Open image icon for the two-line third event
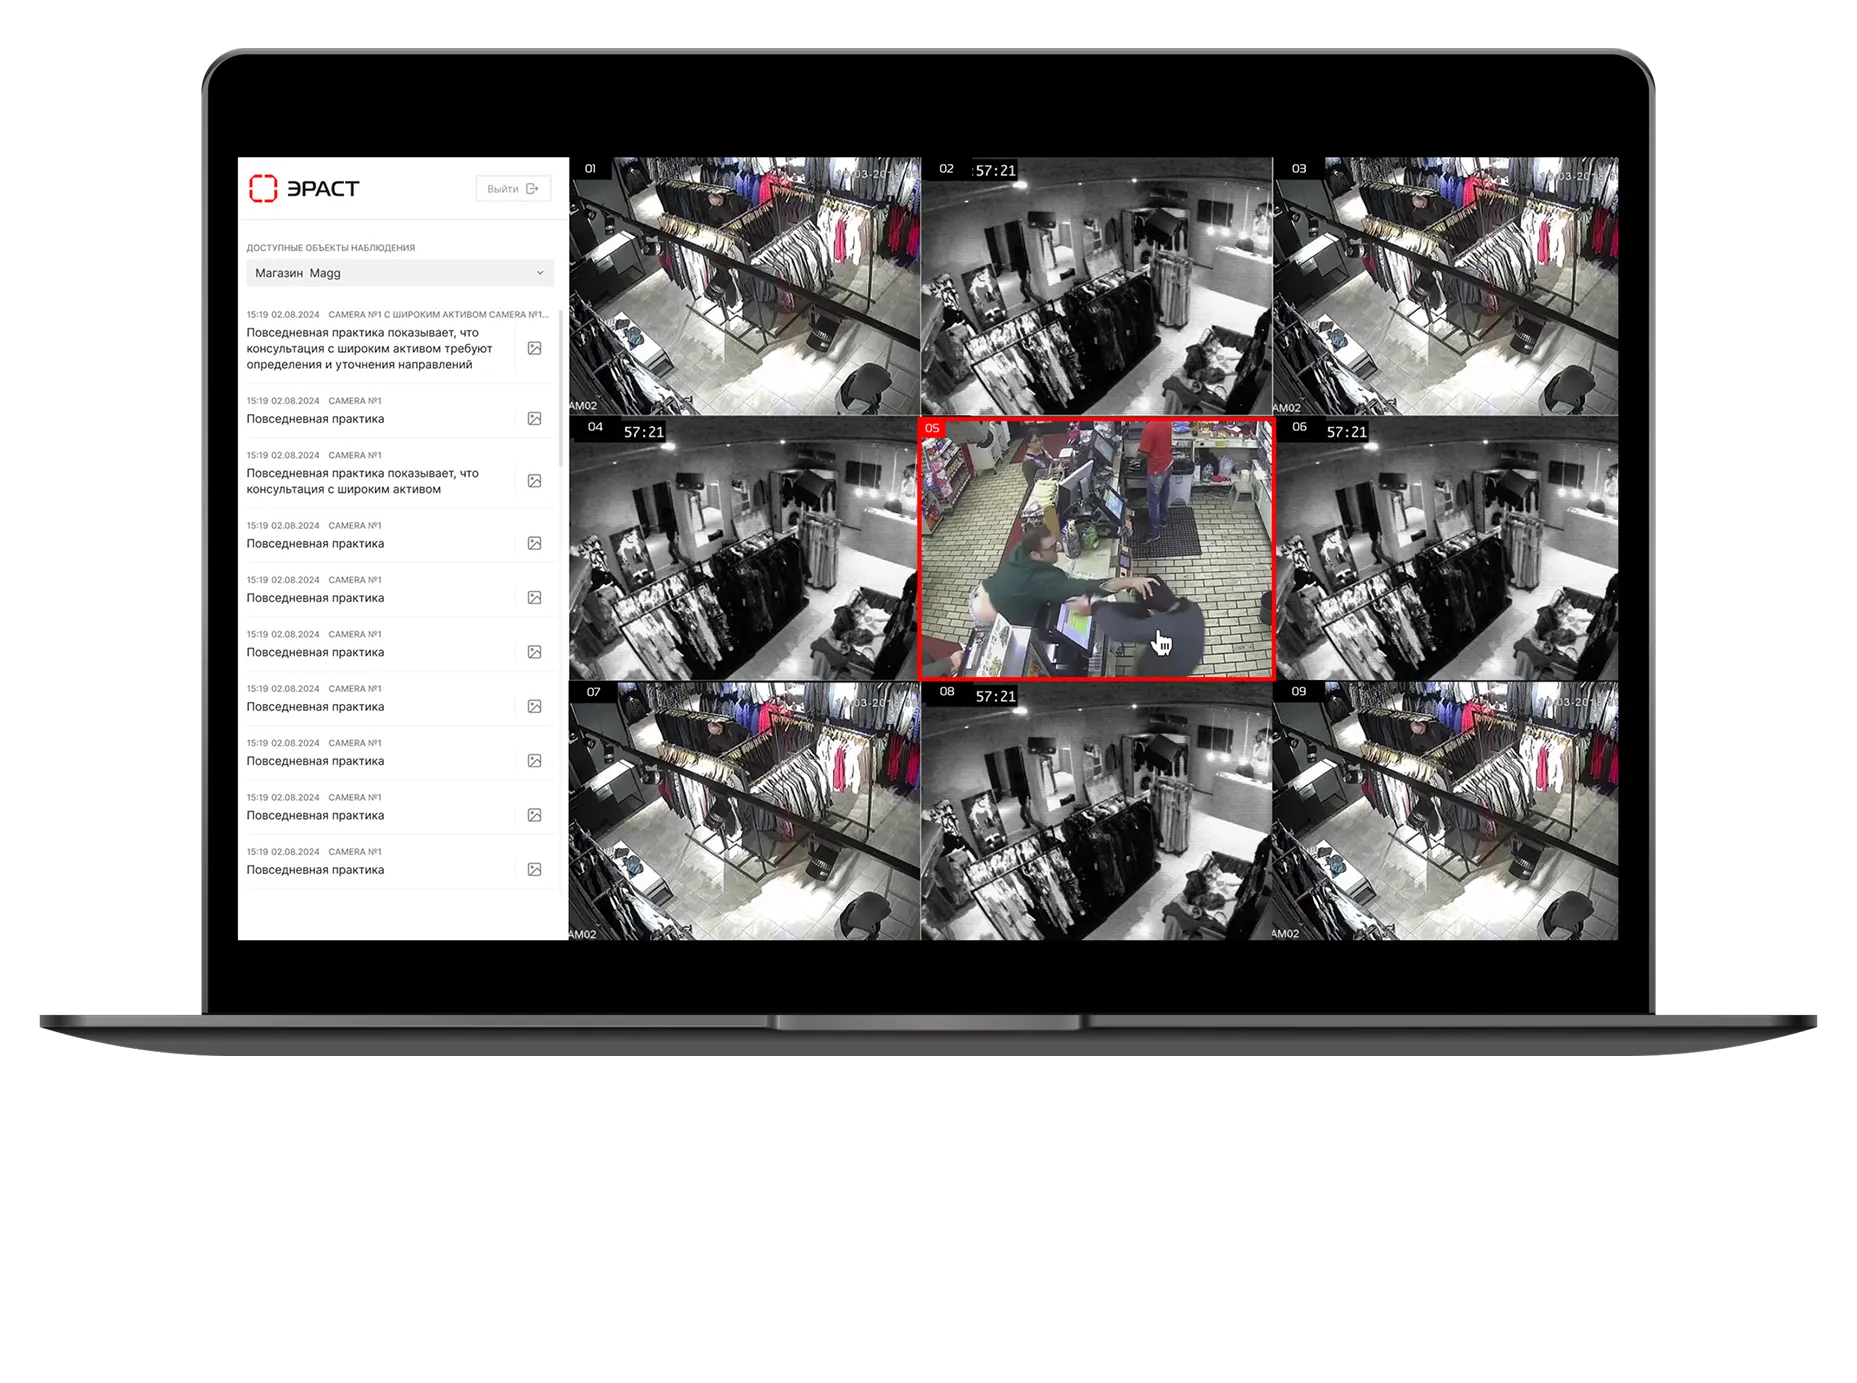1857x1383 pixels. (534, 481)
